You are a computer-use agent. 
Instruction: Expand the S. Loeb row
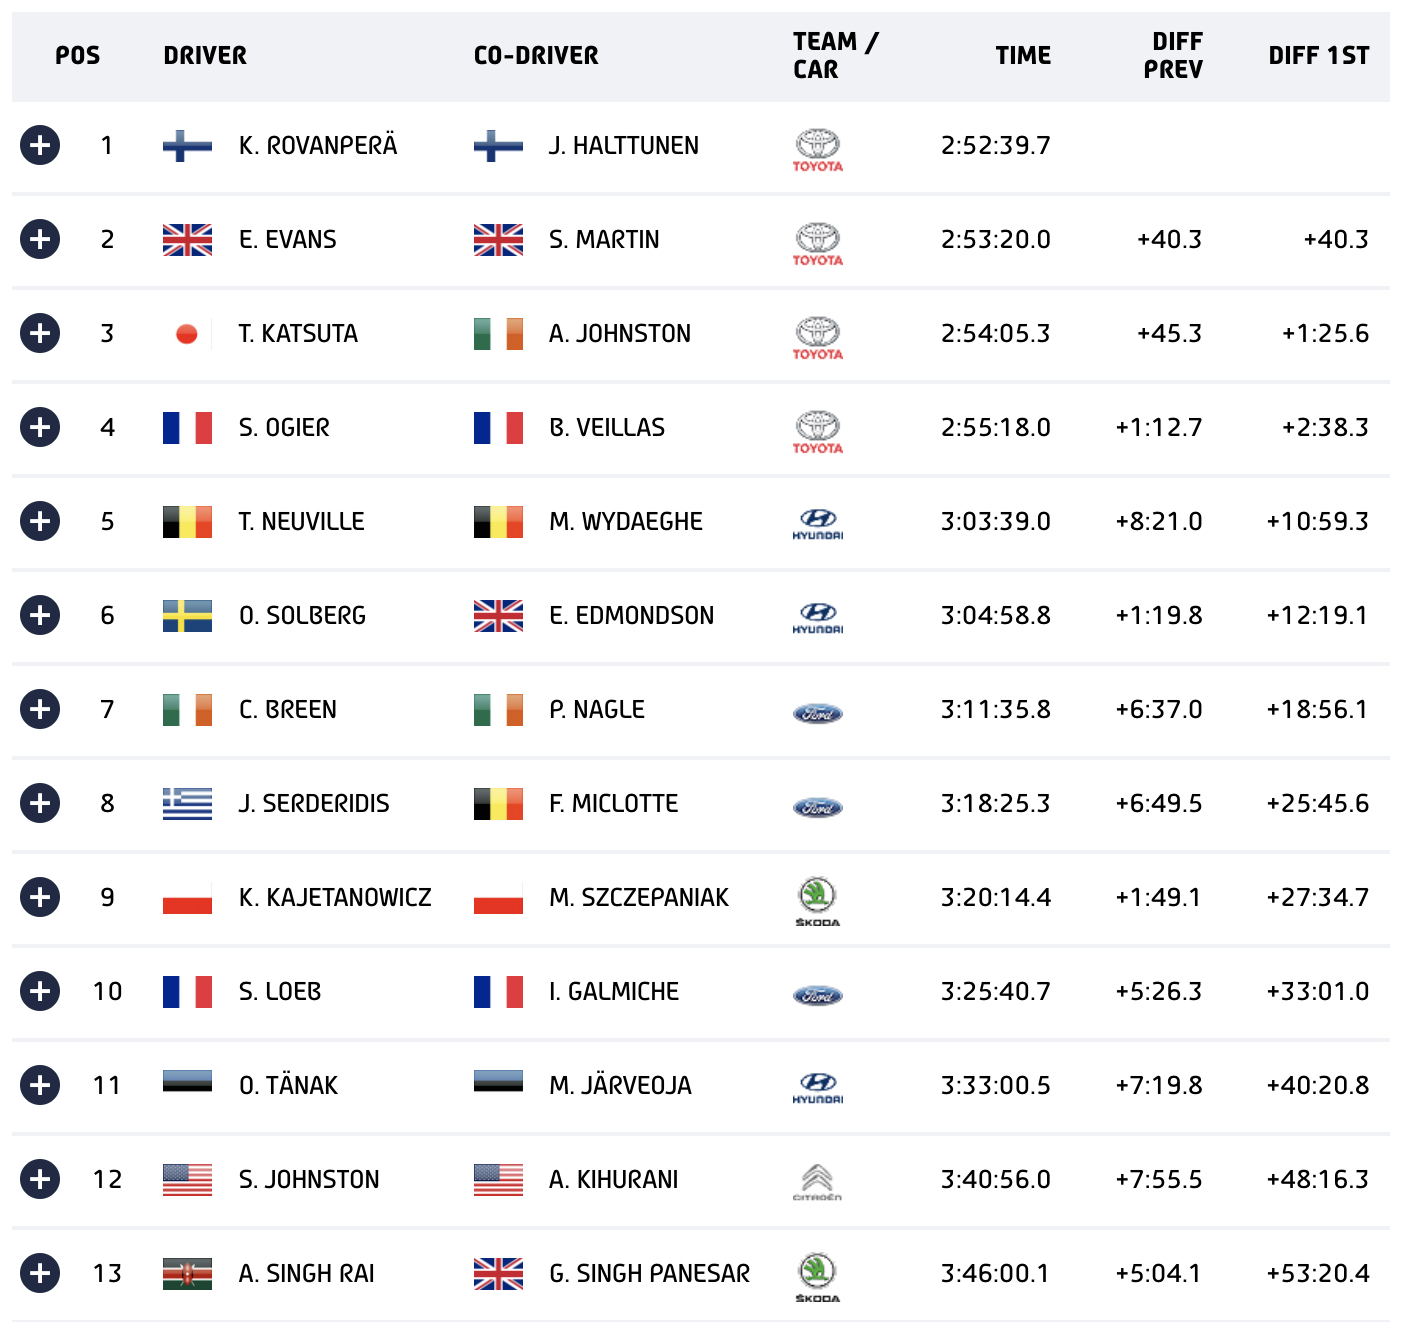40,991
